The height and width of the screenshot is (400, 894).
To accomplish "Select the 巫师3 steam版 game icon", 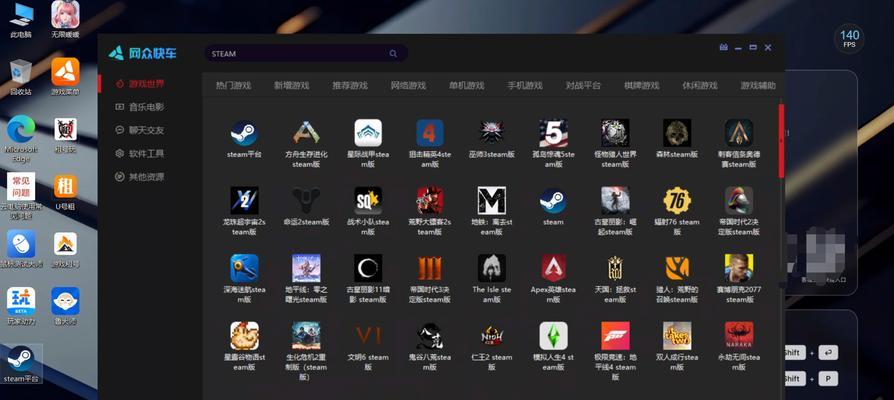I will 491,133.
